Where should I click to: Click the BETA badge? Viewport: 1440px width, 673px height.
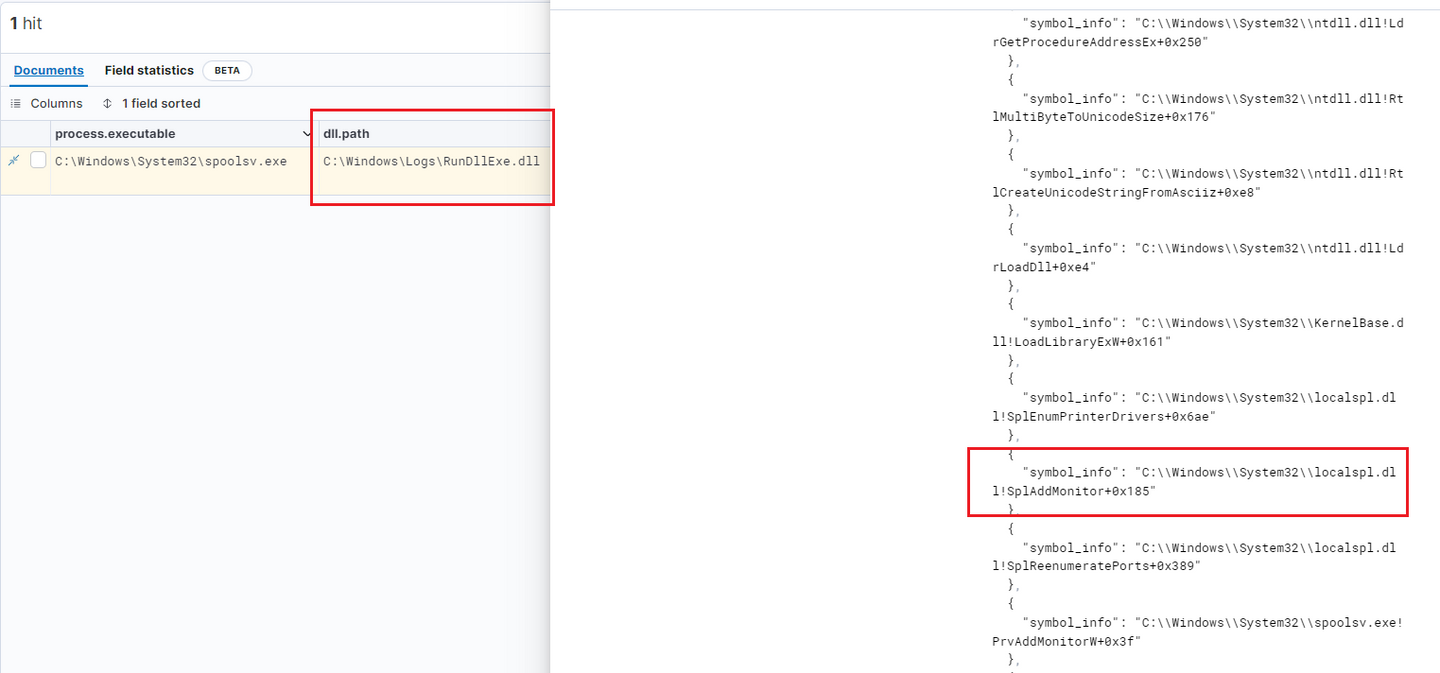[227, 71]
